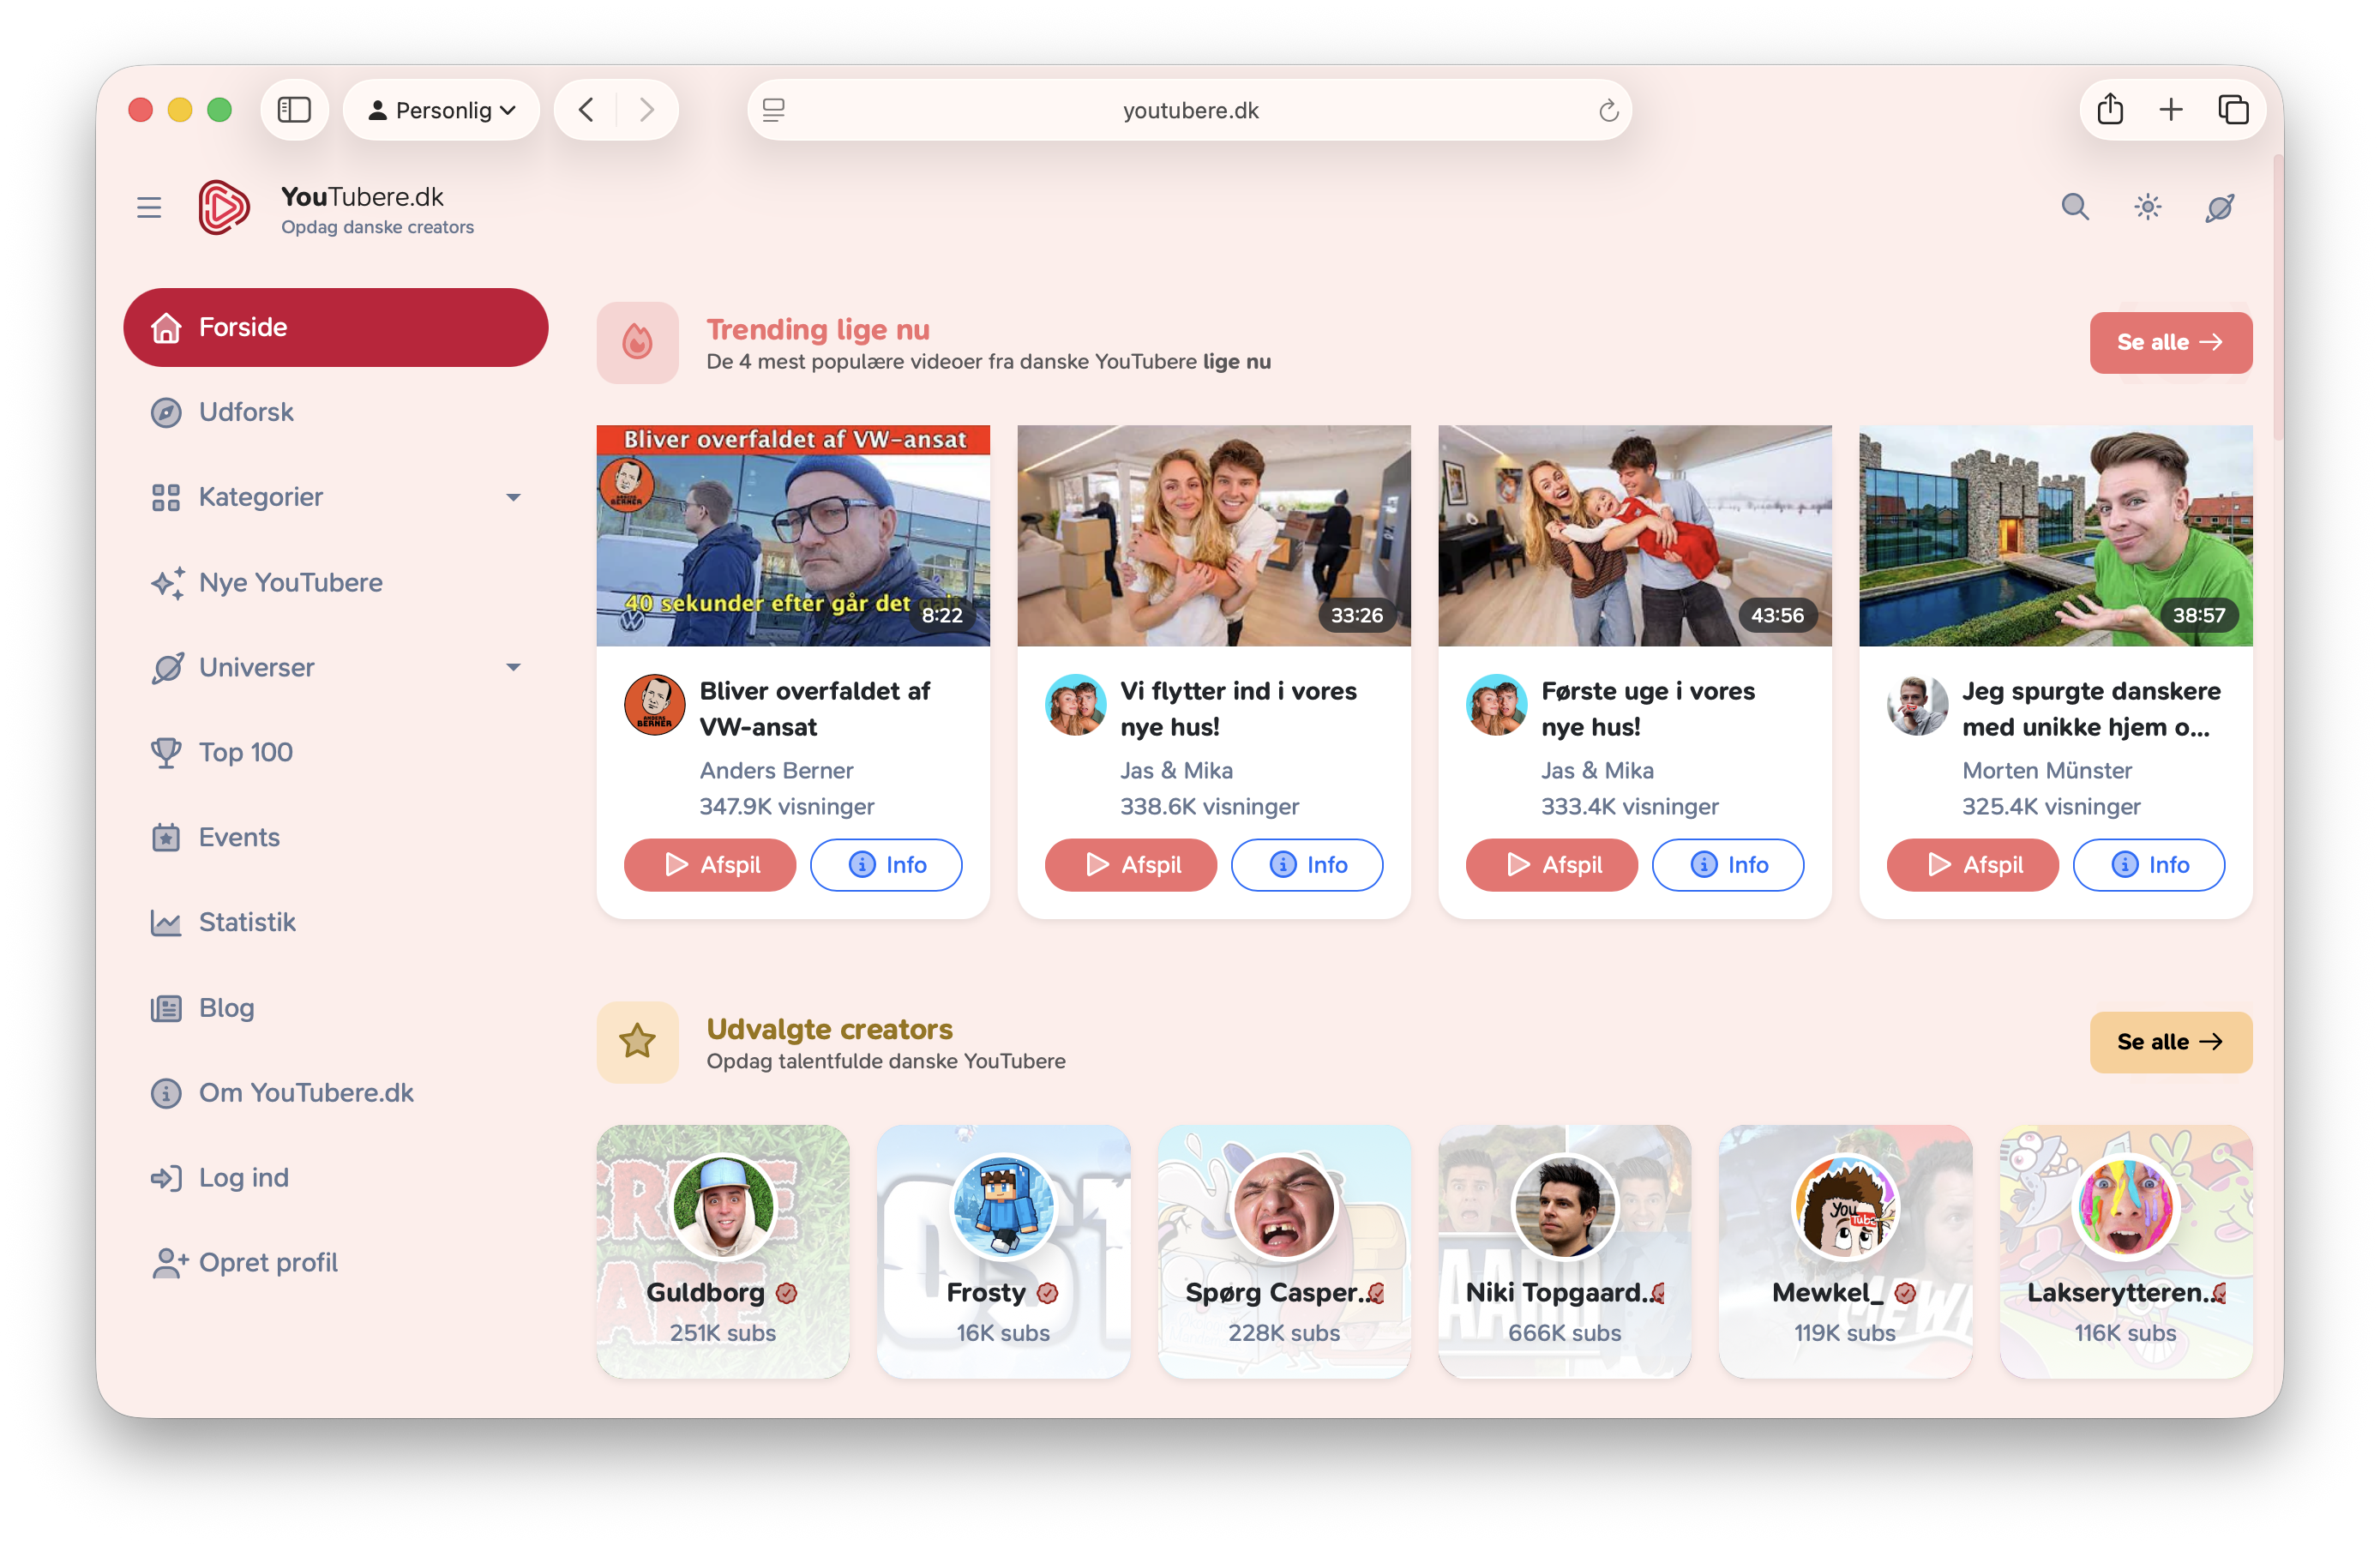This screenshot has height=1545, width=2380.
Task: Open Statistik via the chart icon
Action: coord(166,922)
